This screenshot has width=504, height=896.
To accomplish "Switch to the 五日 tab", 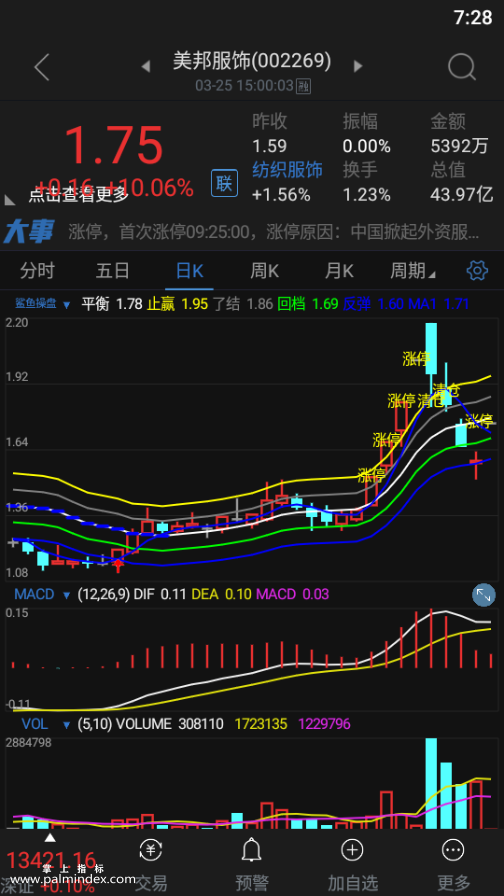I will tap(113, 270).
